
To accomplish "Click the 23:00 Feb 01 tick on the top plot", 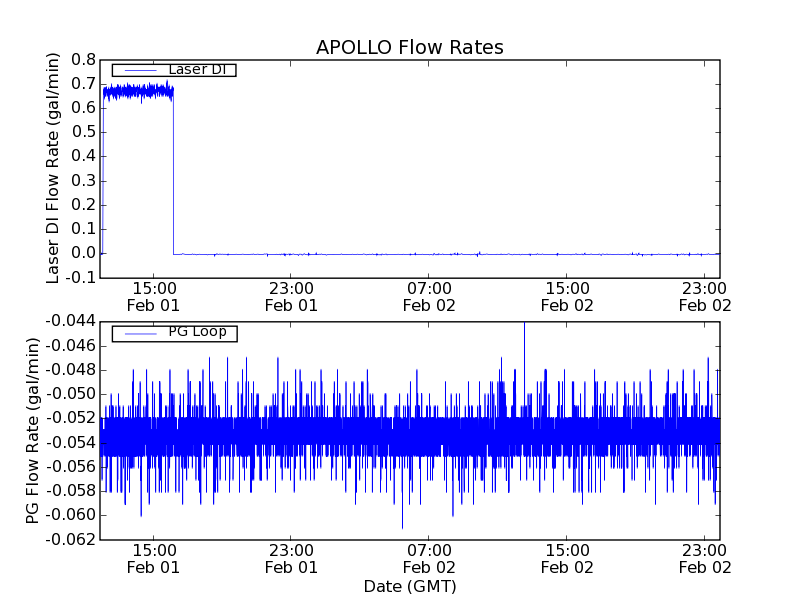I will click(x=291, y=296).
